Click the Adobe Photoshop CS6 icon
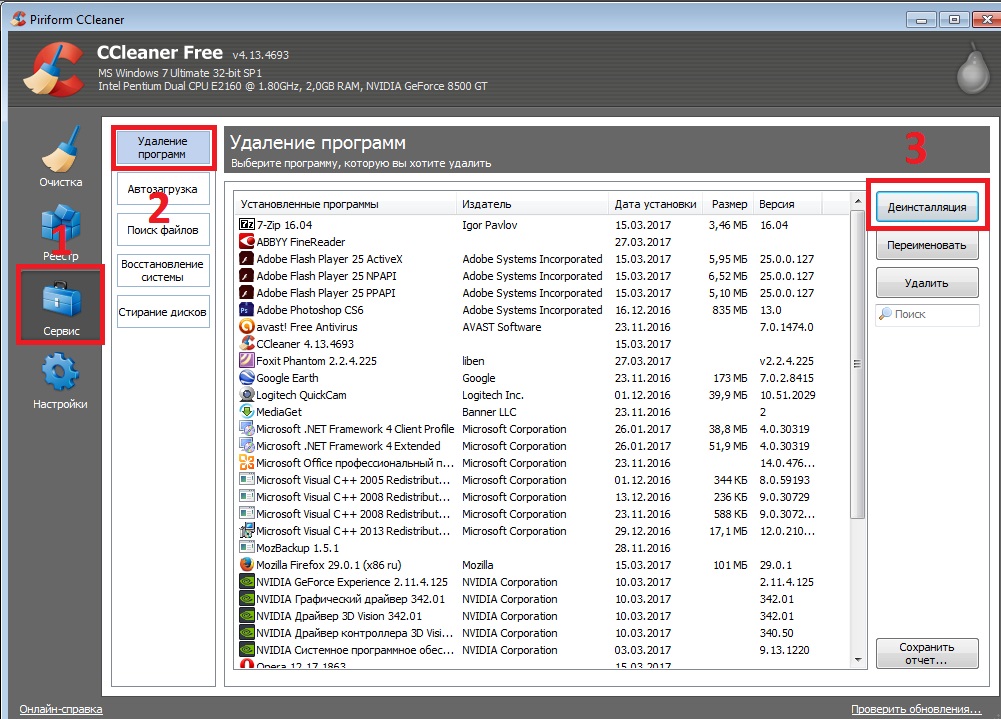Viewport: 1001px width, 719px height. [x=246, y=310]
